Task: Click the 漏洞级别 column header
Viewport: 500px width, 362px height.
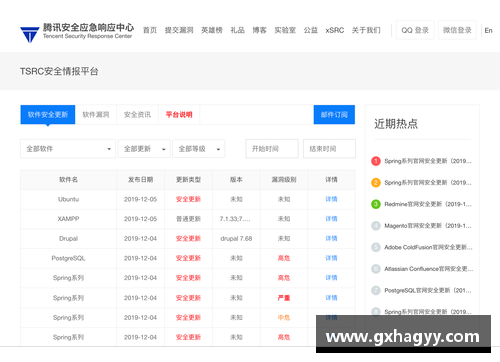Action: coord(284,180)
